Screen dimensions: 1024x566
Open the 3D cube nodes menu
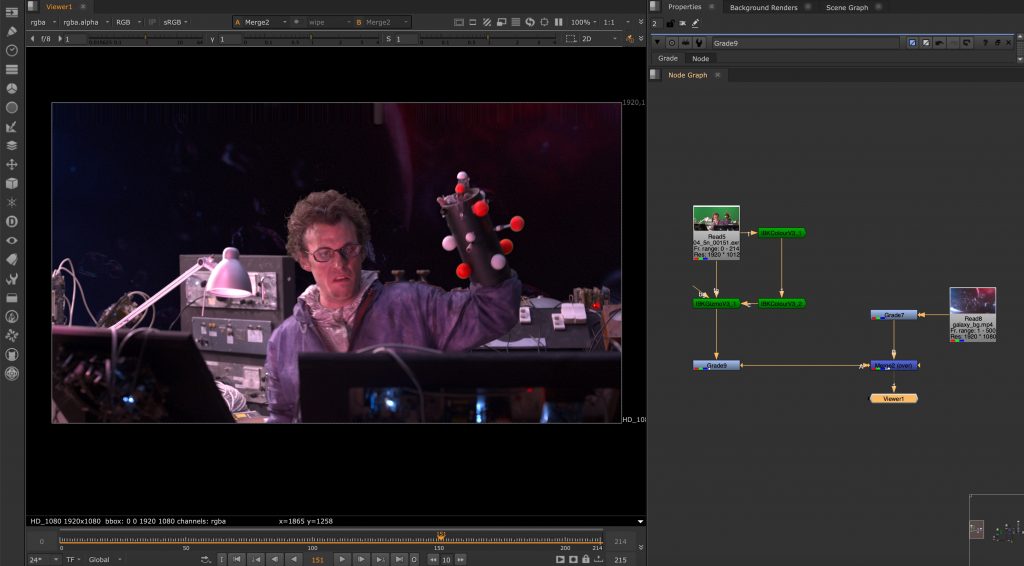[12, 184]
